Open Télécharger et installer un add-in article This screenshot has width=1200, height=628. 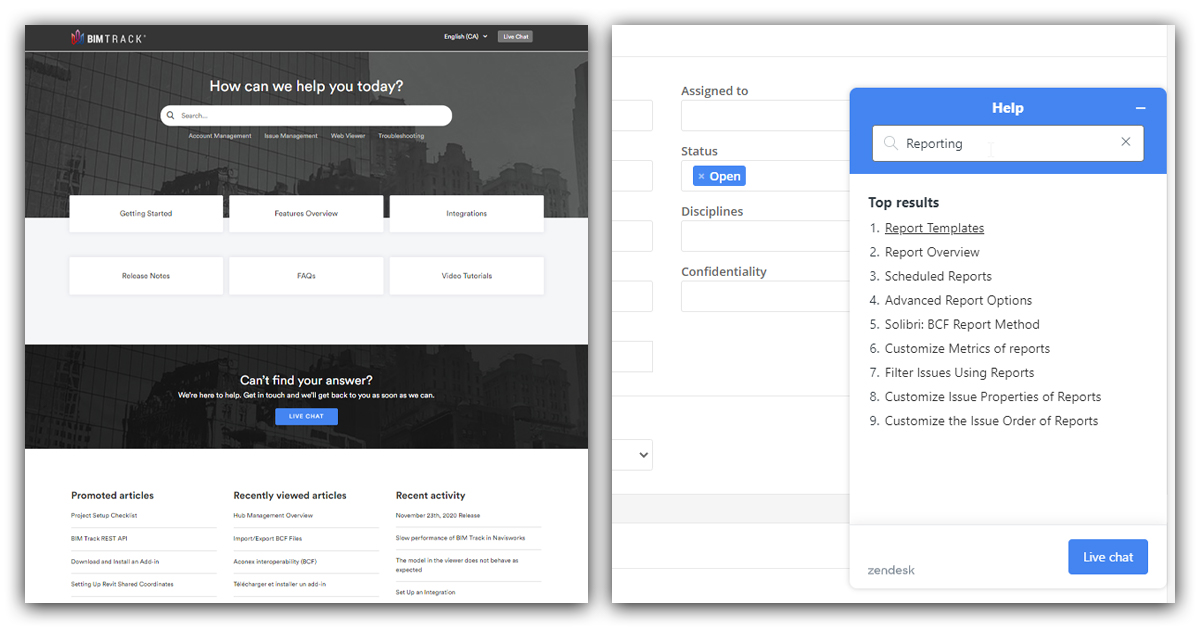point(280,584)
